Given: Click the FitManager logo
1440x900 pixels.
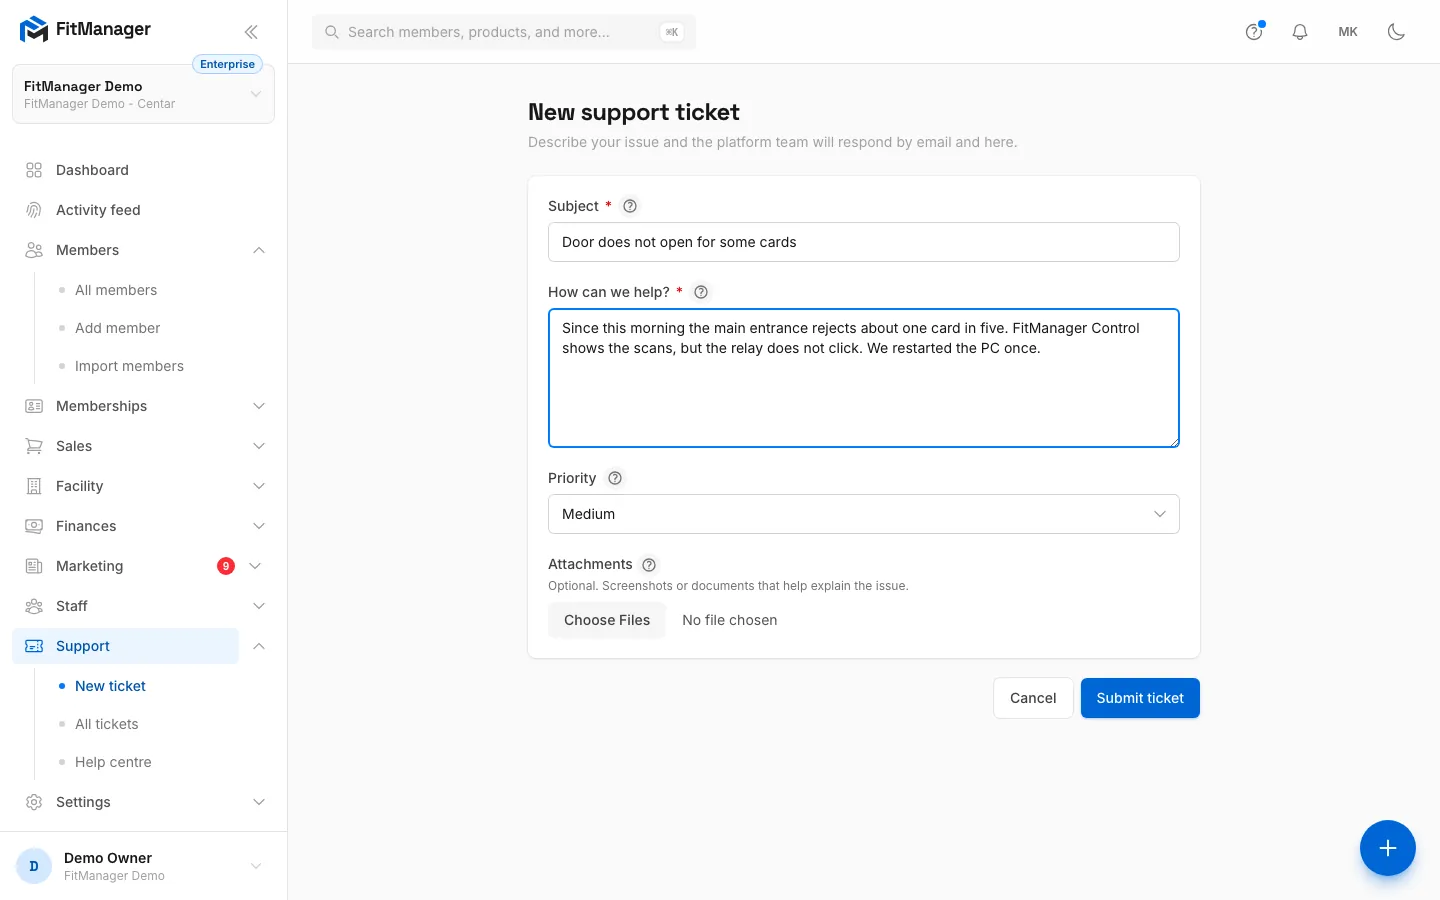Looking at the screenshot, I should 86,30.
